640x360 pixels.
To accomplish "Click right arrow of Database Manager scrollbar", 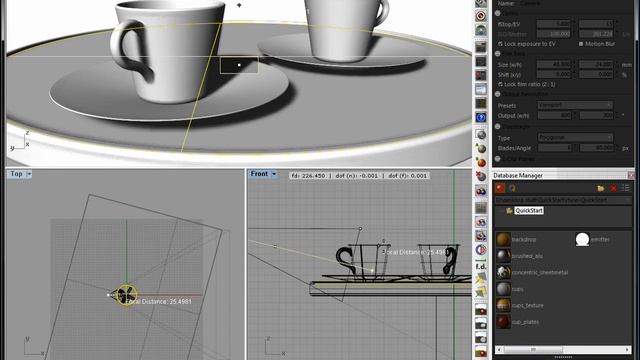I will (x=627, y=350).
